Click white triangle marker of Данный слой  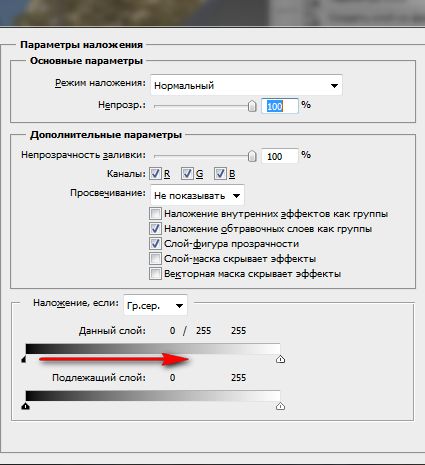pyautogui.click(x=280, y=359)
